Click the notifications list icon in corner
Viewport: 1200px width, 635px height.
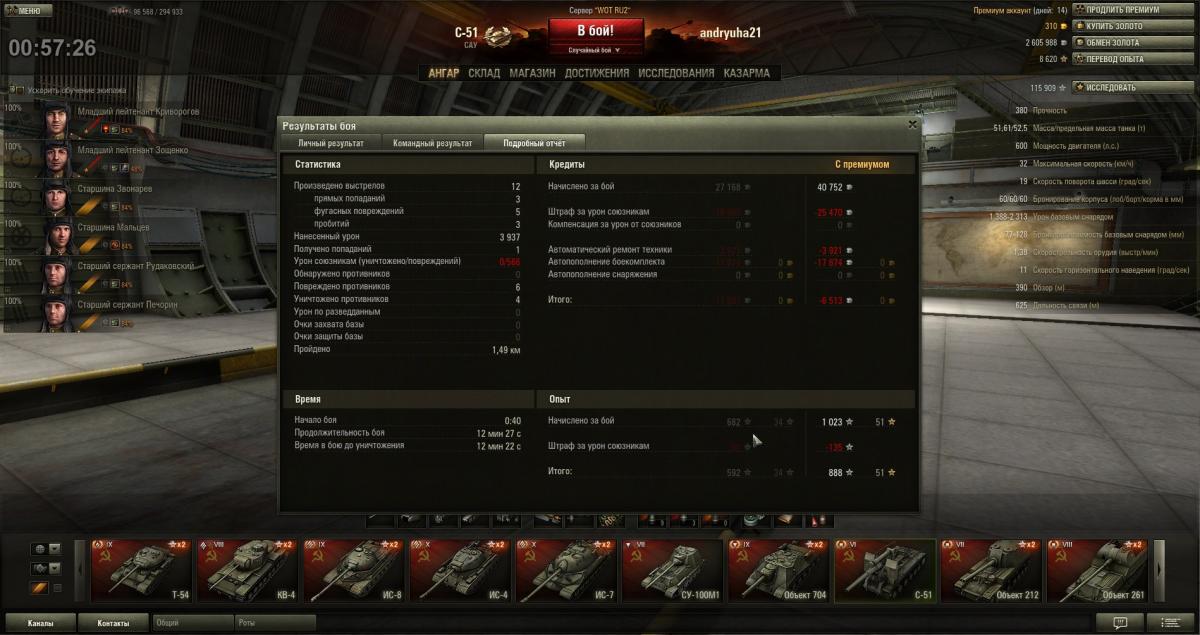click(x=1171, y=622)
